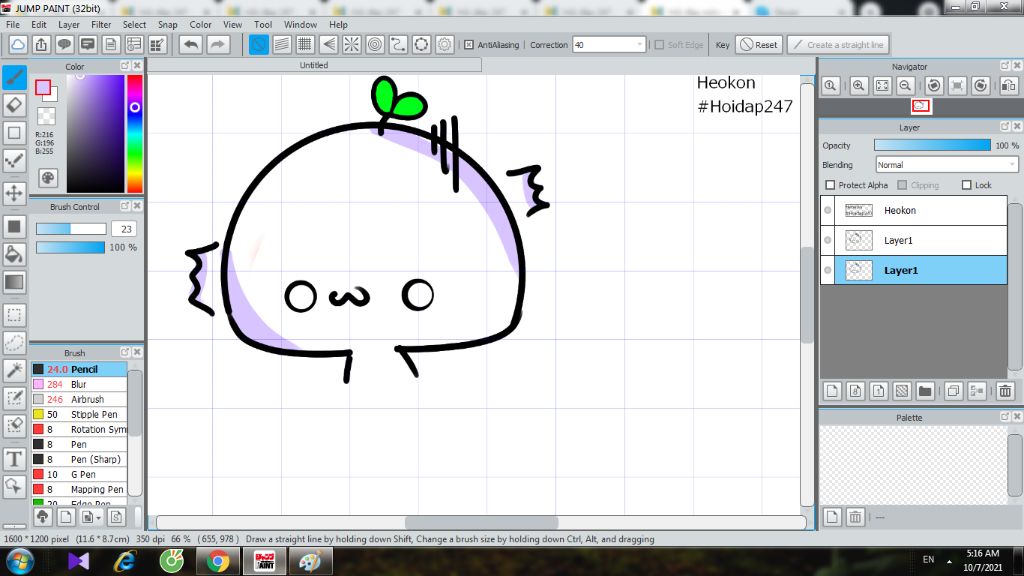Undock the Navigator panel
Image resolution: width=1024 pixels, height=576 pixels.
[x=1005, y=66]
